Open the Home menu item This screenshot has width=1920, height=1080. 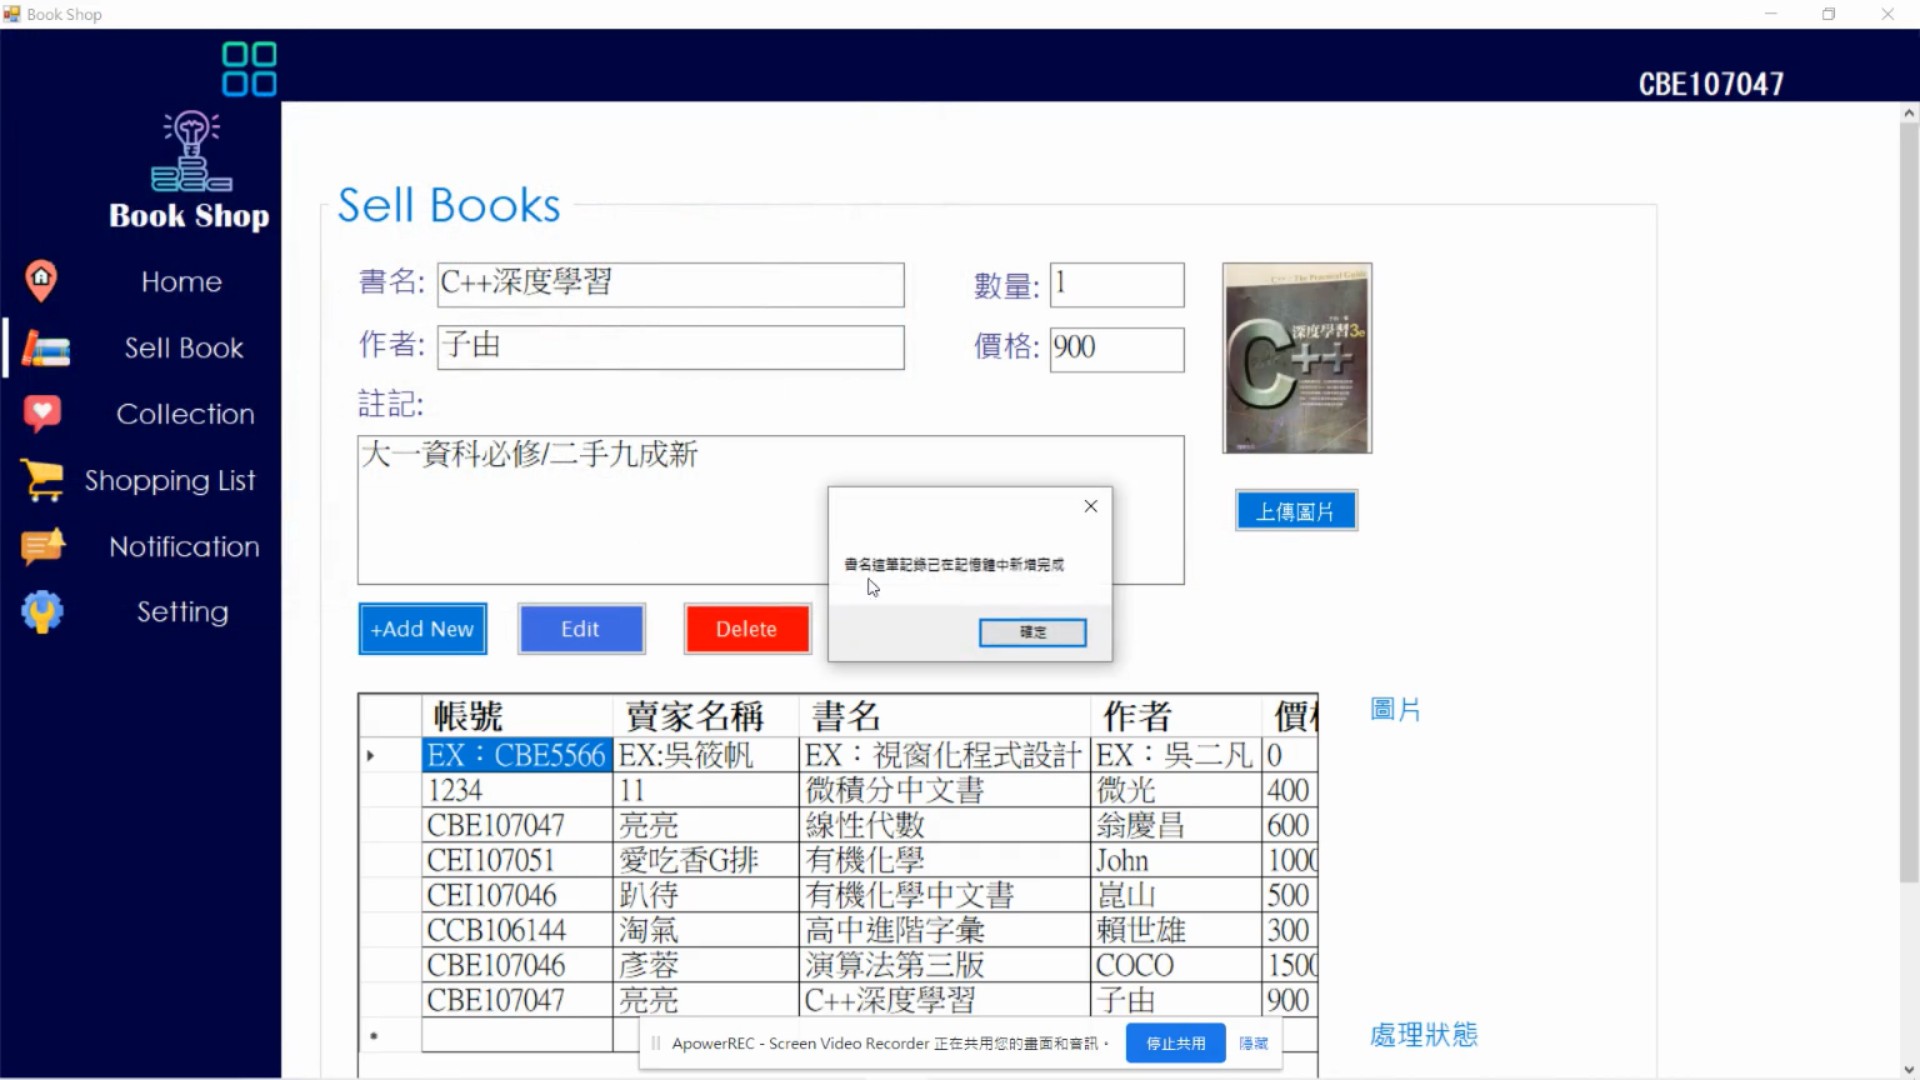pyautogui.click(x=181, y=282)
